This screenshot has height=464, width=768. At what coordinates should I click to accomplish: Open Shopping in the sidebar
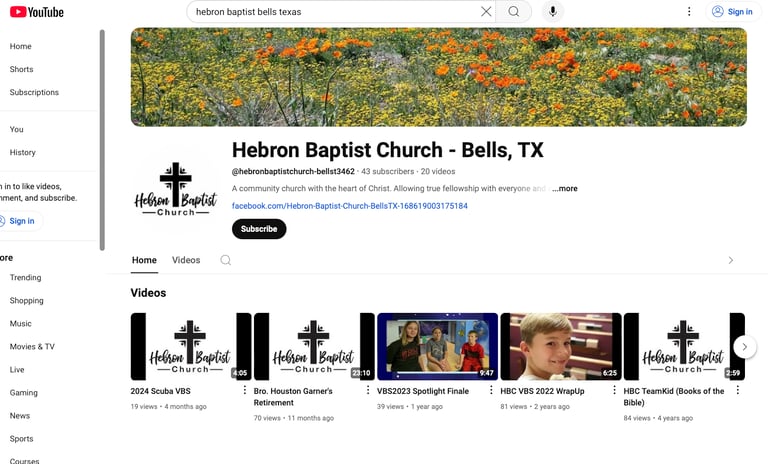click(x=26, y=300)
